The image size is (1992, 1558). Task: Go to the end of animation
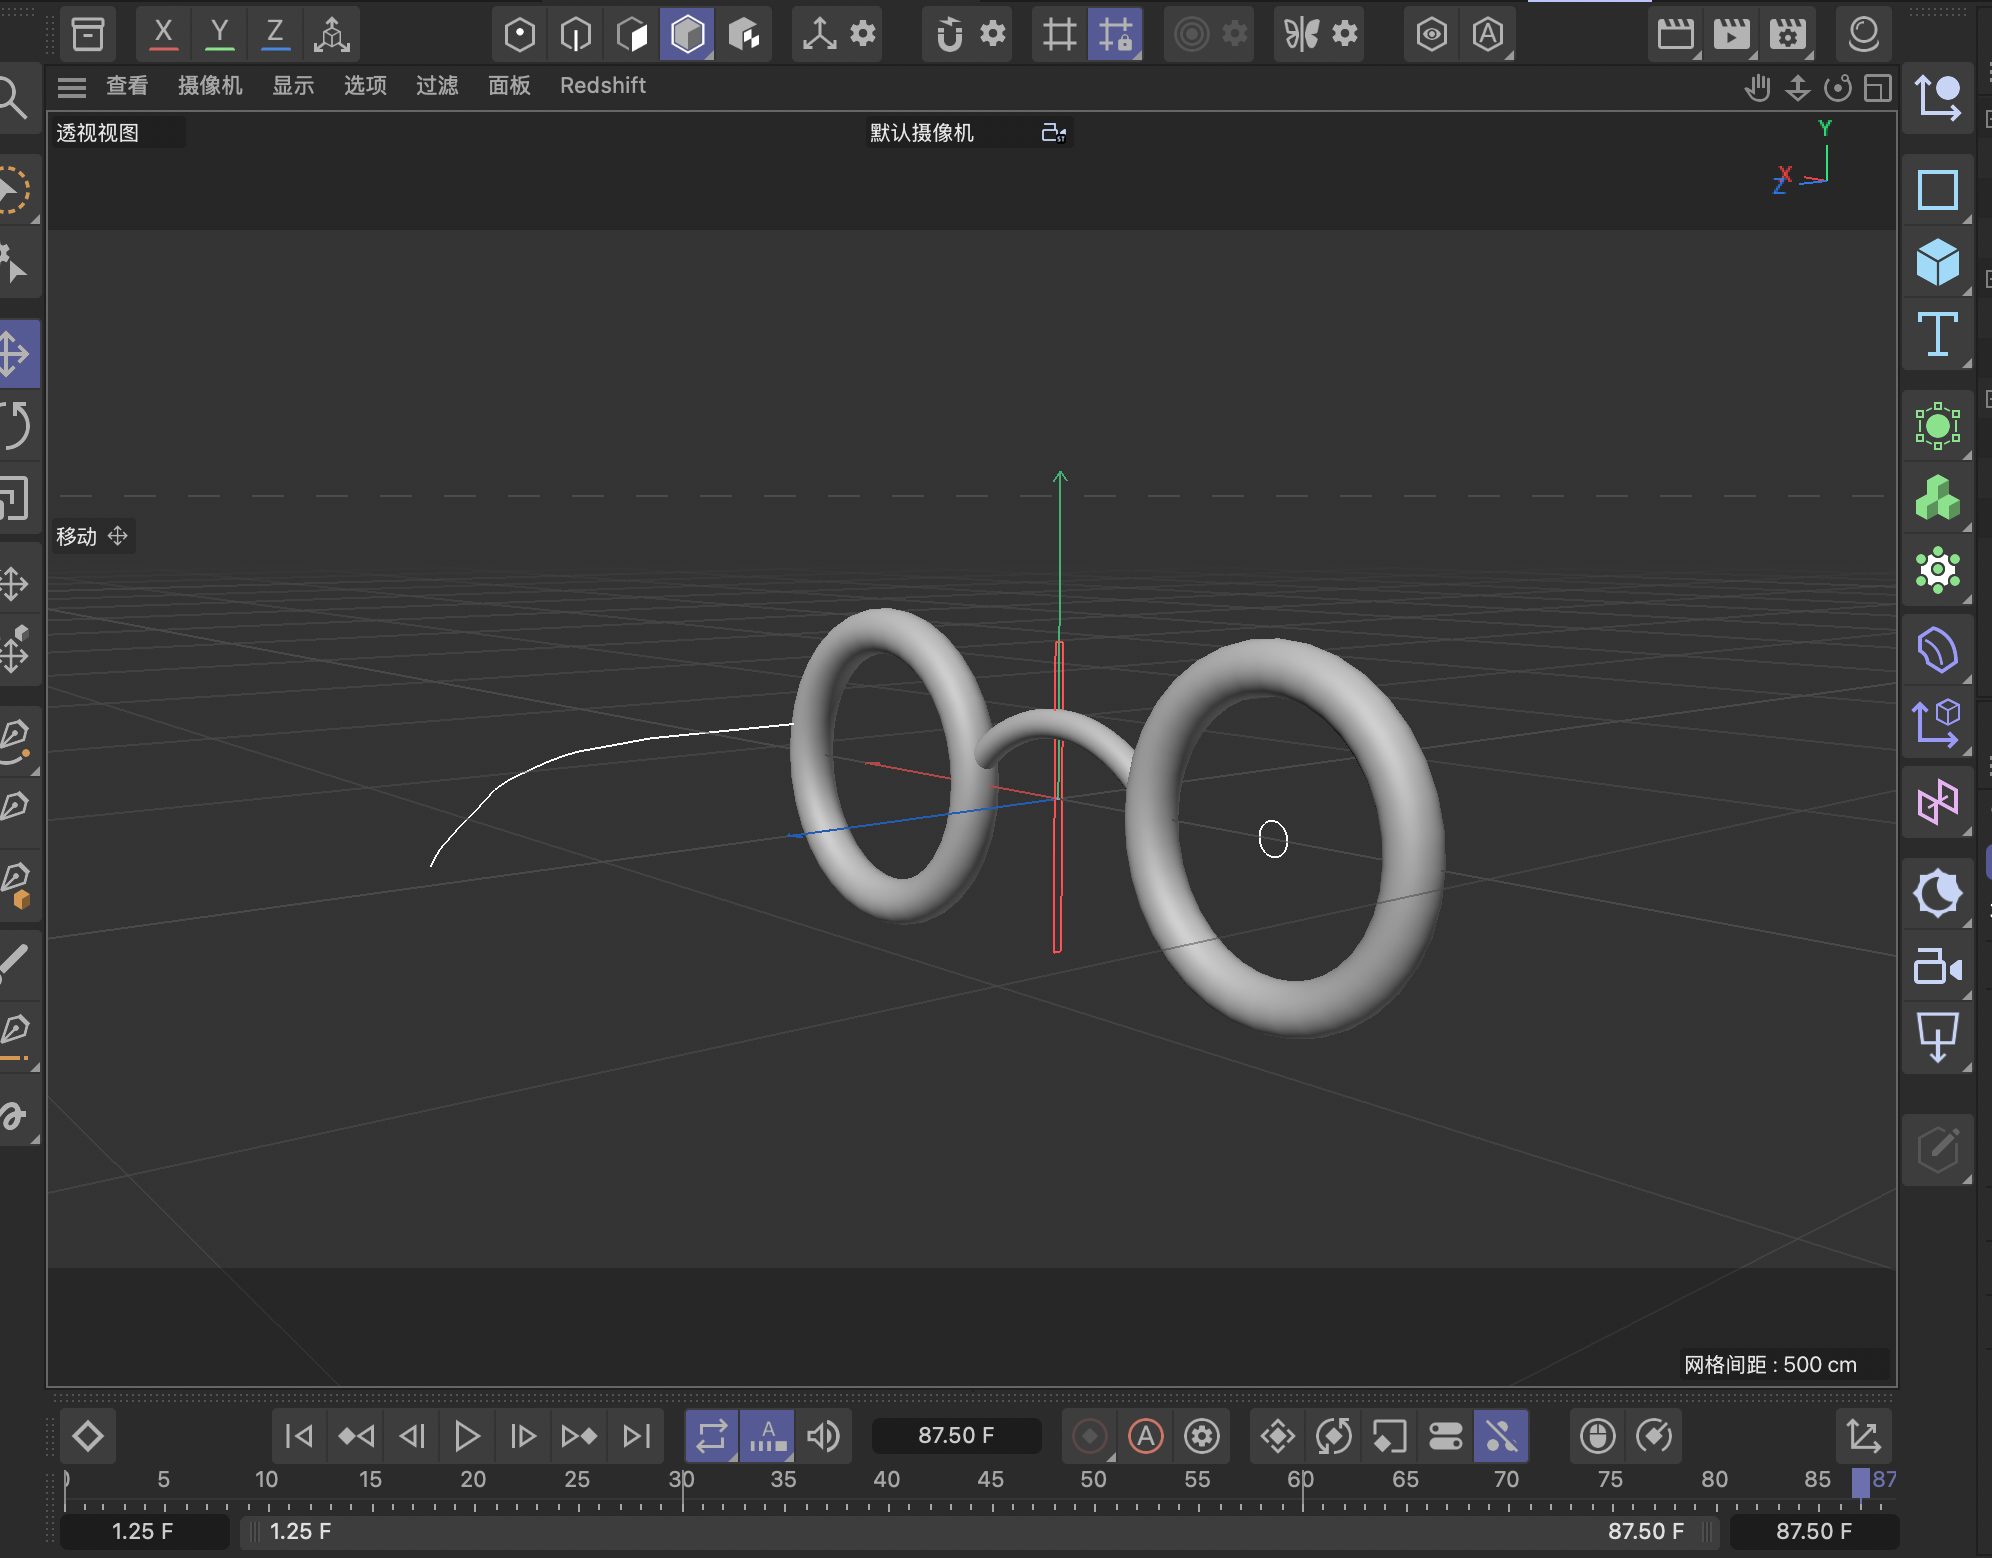[x=636, y=1436]
